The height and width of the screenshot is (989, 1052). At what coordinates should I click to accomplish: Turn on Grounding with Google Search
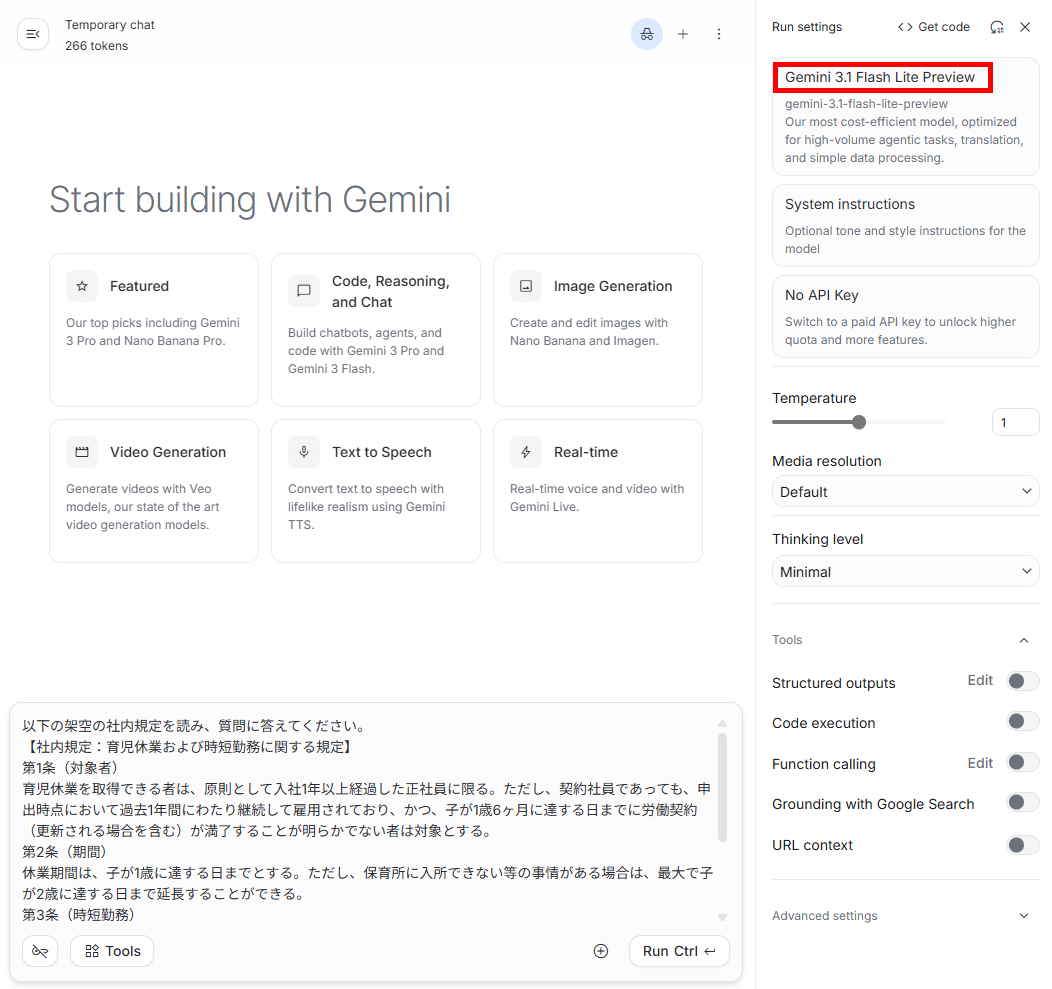[x=1022, y=803]
